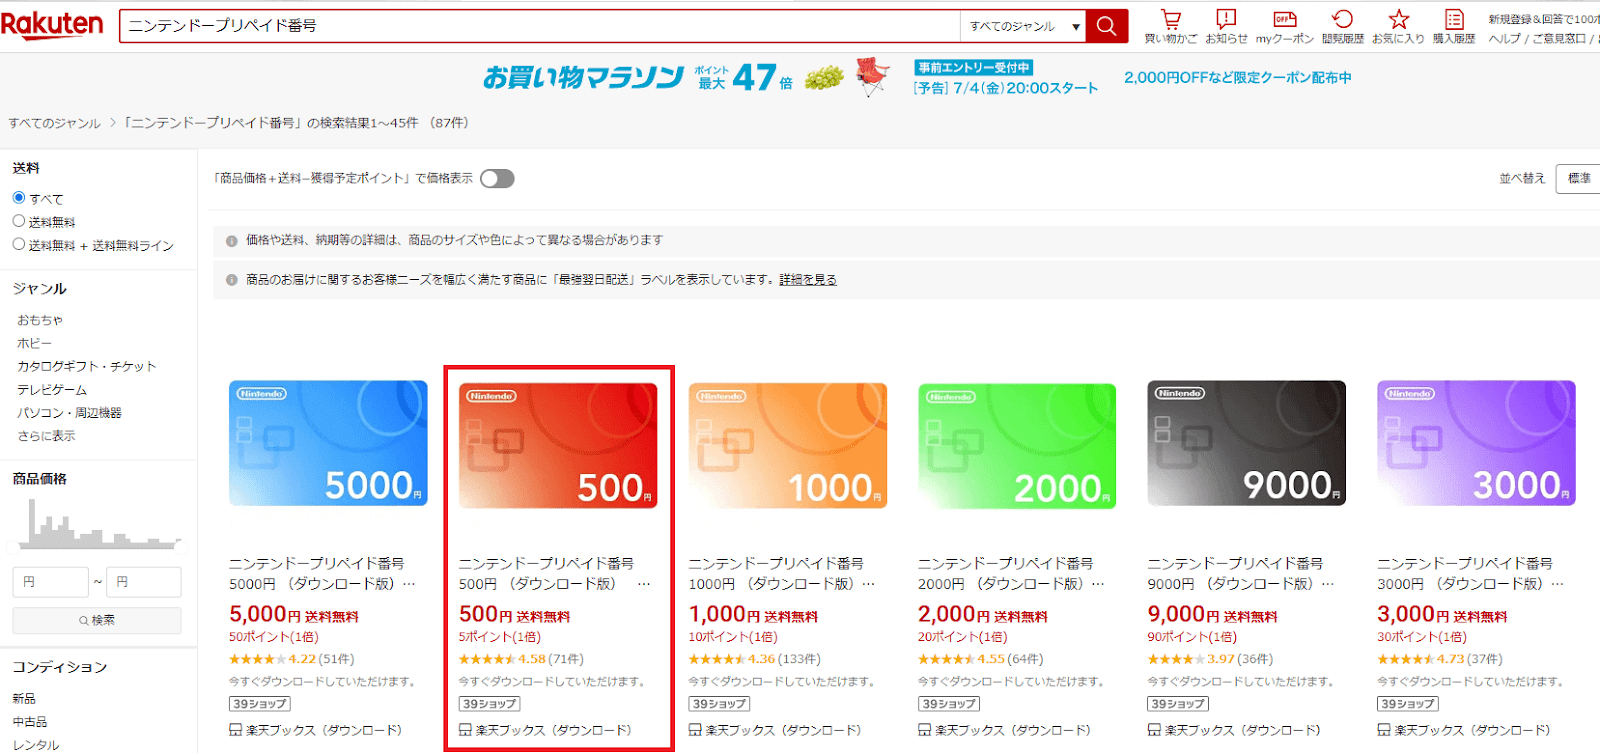Open the すべてのジャンル genre dropdown

(x=1022, y=26)
